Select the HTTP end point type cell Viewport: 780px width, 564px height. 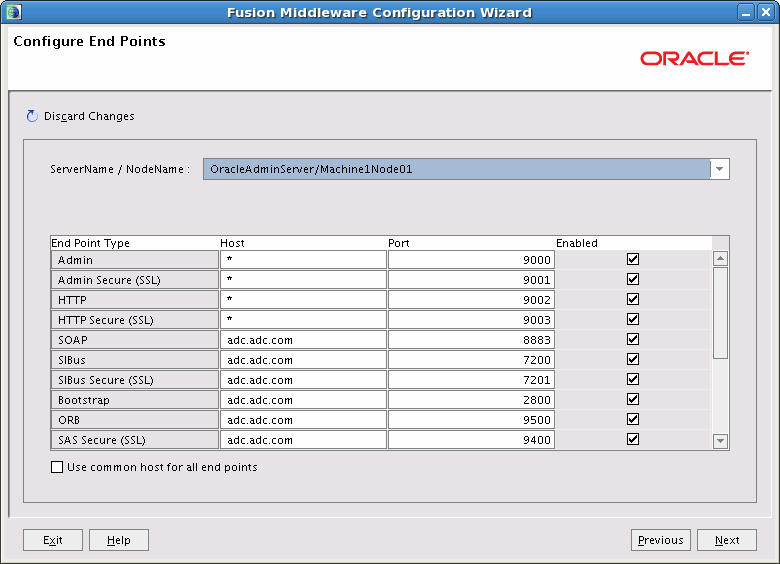point(135,299)
